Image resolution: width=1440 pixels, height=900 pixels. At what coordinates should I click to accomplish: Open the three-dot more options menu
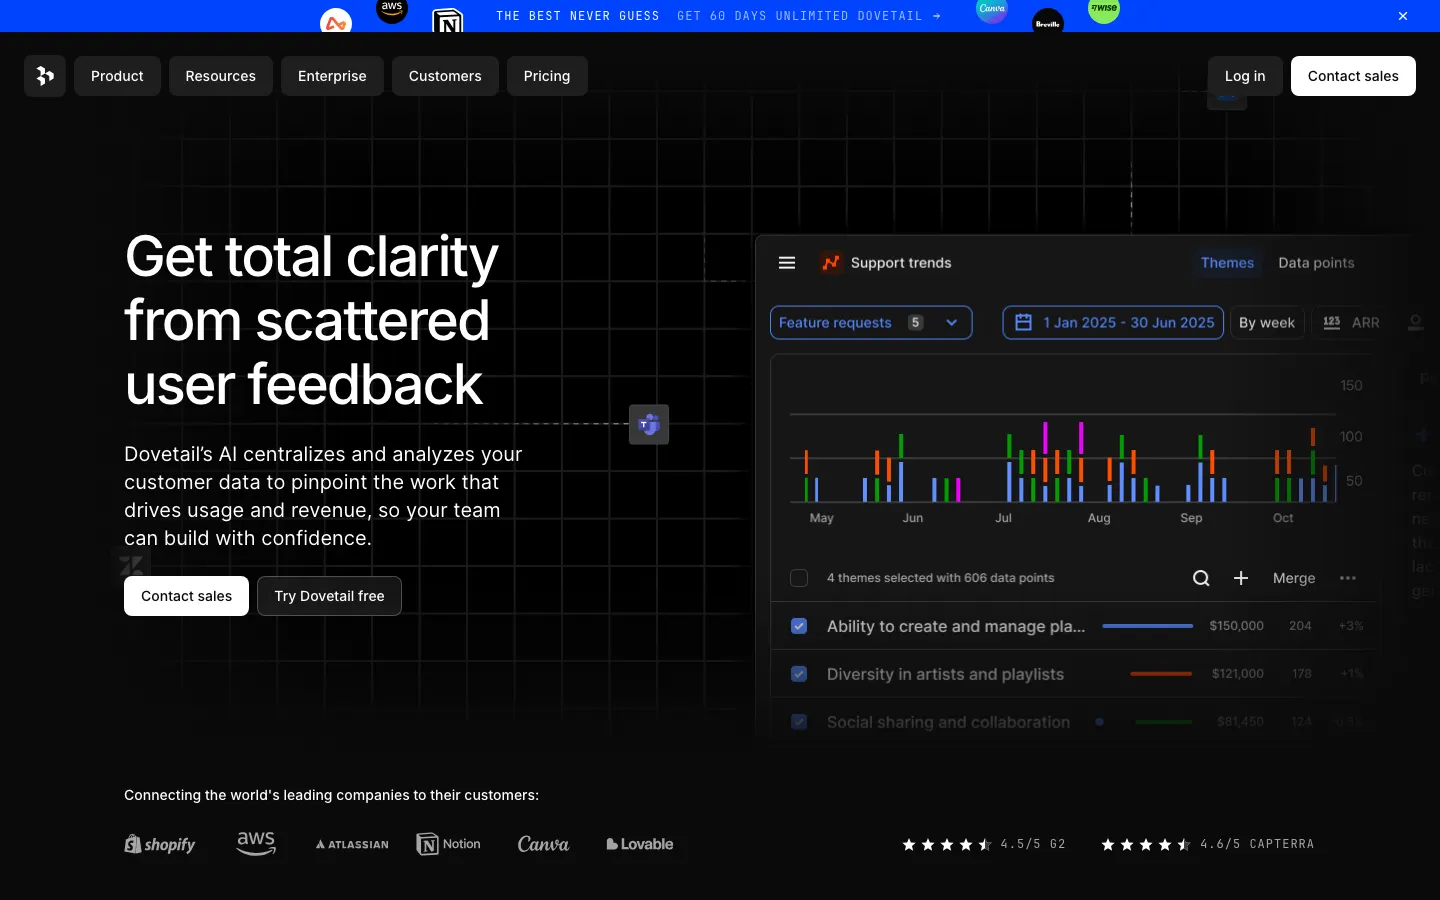(1348, 578)
